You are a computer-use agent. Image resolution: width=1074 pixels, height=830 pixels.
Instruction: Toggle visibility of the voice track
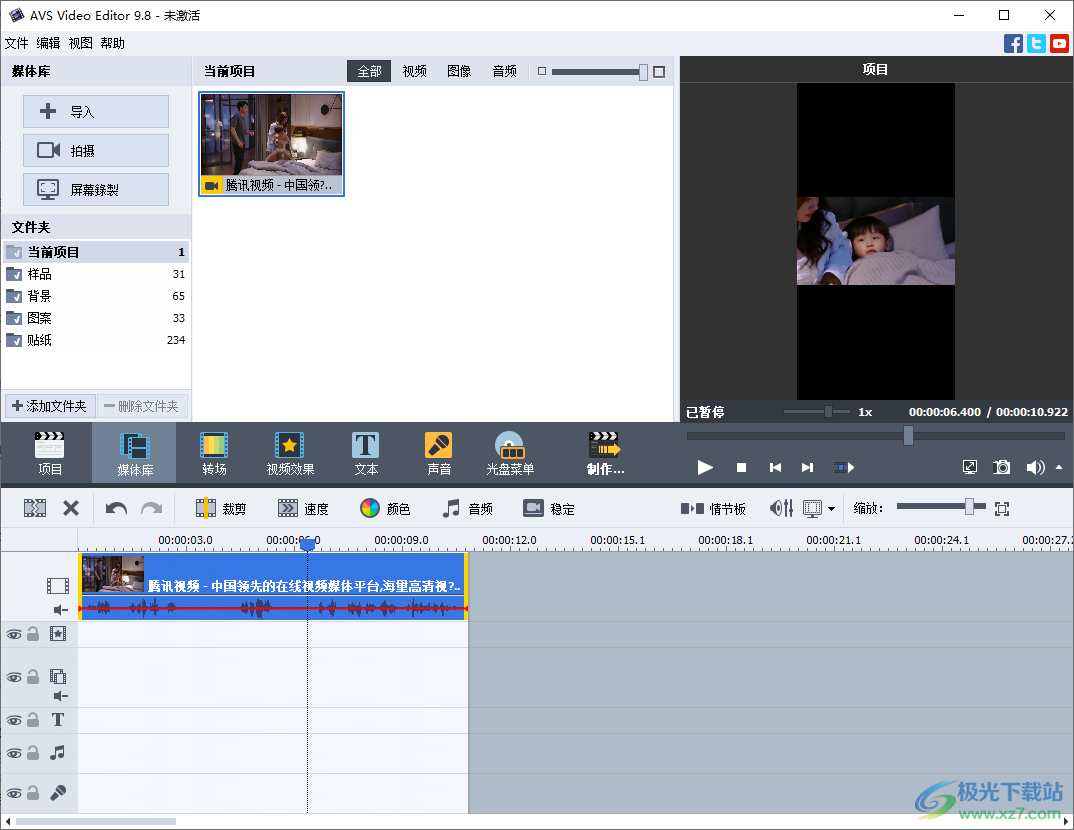[14, 793]
